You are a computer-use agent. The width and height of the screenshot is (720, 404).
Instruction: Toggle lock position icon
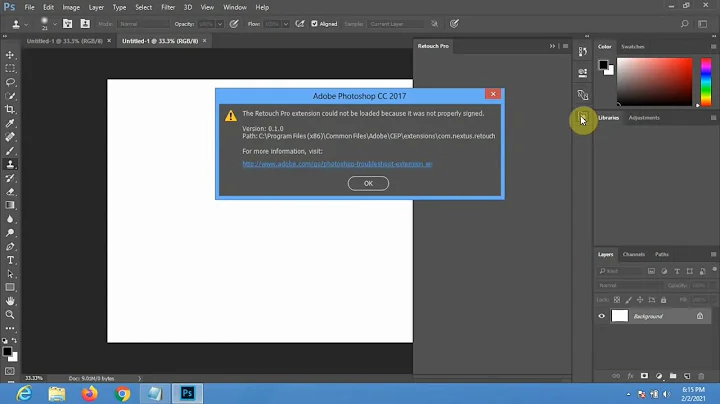640,300
